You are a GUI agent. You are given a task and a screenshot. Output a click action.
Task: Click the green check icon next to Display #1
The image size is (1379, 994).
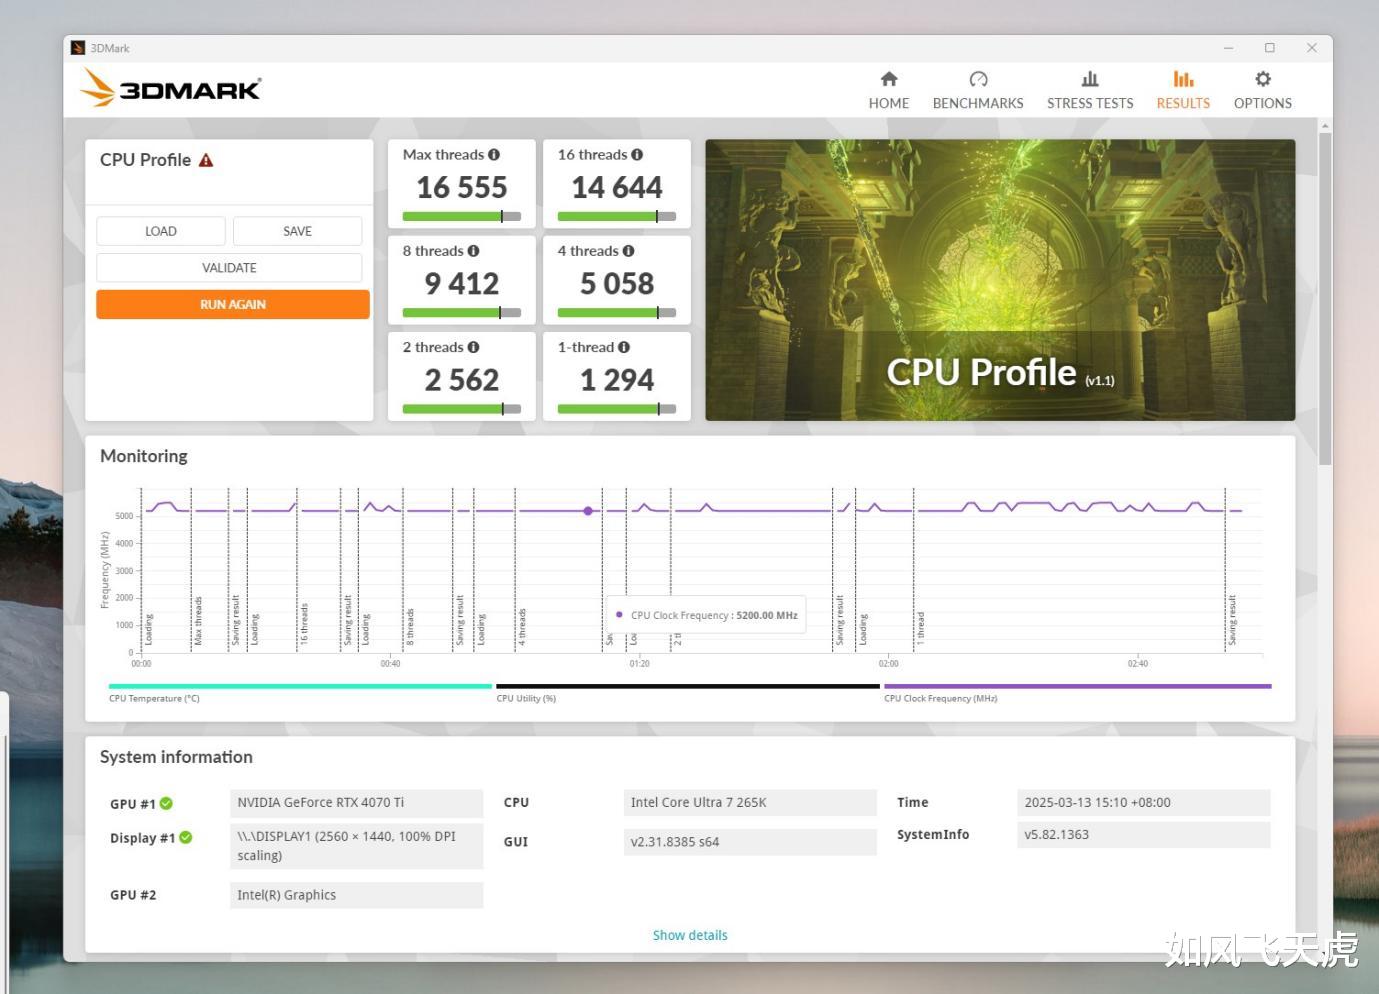tap(186, 838)
